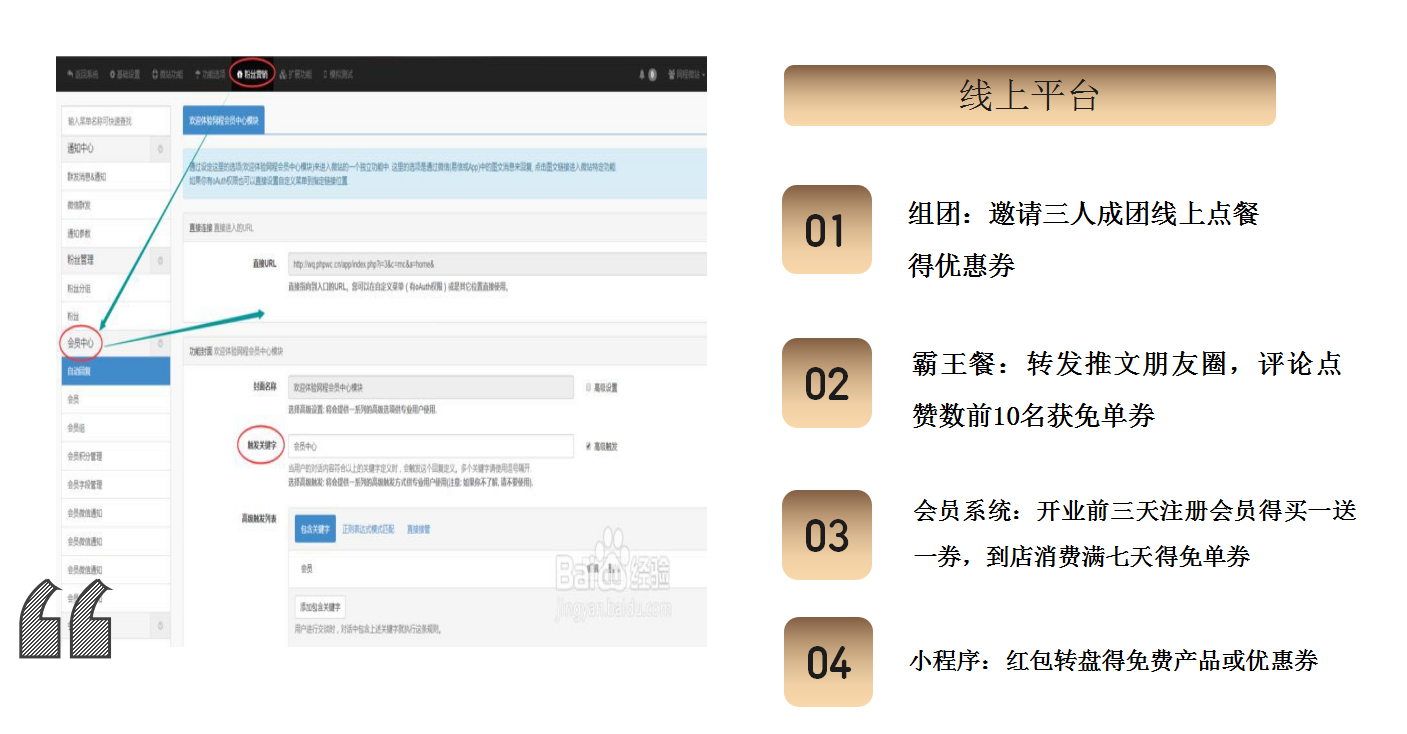
Task: Collapse the 粉丝管理 sidebar section
Action: coord(161,261)
